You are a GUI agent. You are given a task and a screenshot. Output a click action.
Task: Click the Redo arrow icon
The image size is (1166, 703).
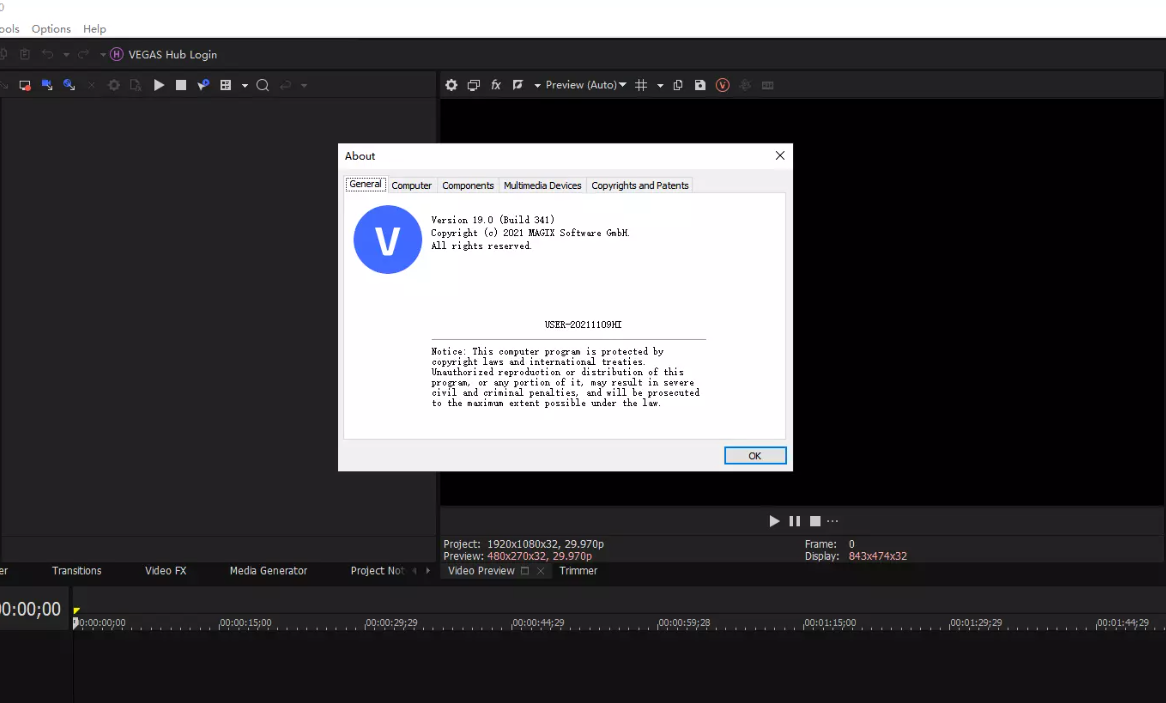pyautogui.click(x=82, y=54)
